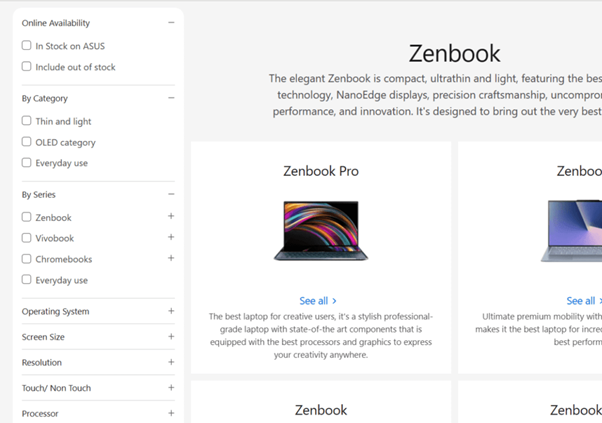Open the Zenbook Pro card title
Image resolution: width=602 pixels, height=423 pixels.
(320, 171)
